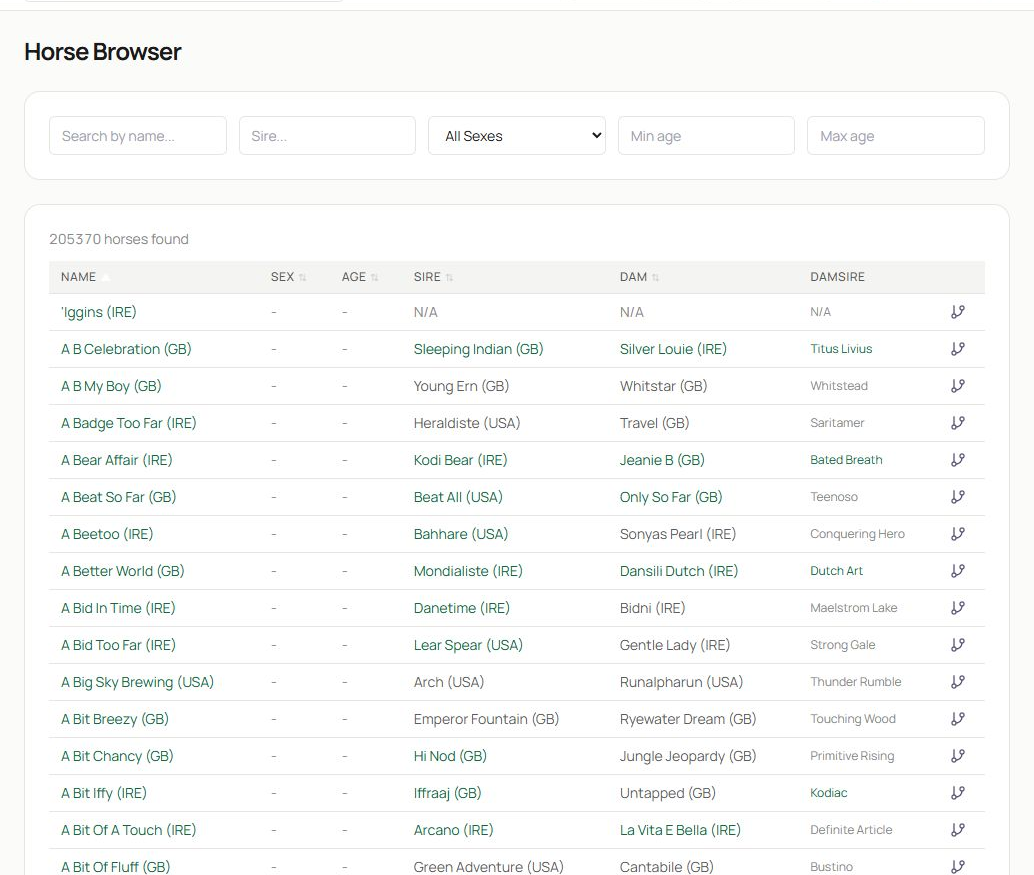Open sire Sleeping Indian (GB)
This screenshot has height=875, width=1034.
[x=478, y=349]
